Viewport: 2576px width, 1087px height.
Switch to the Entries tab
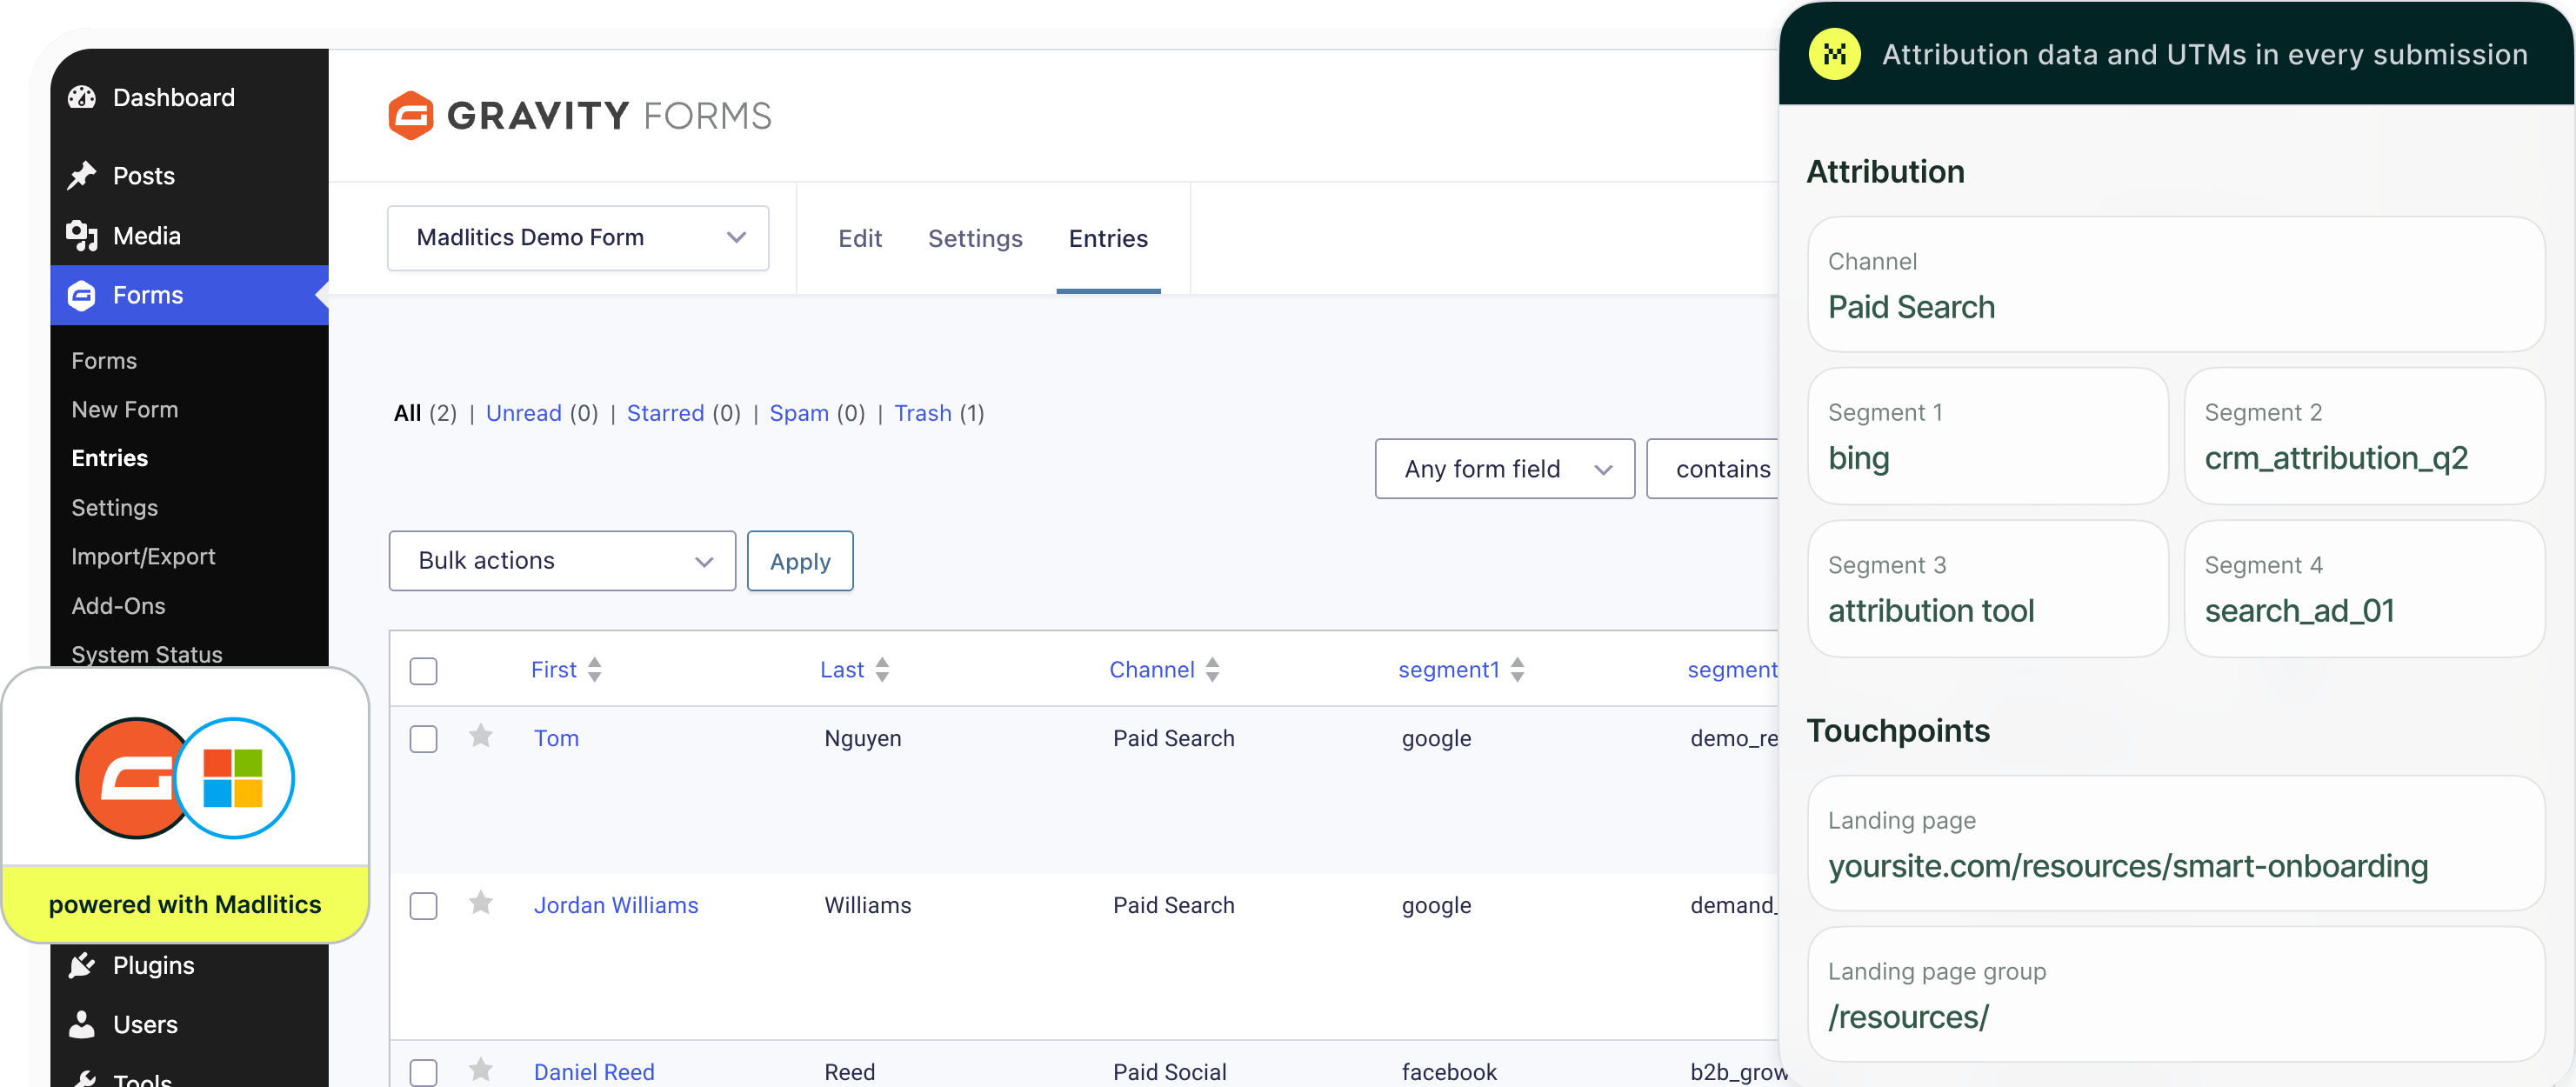[x=1108, y=238]
